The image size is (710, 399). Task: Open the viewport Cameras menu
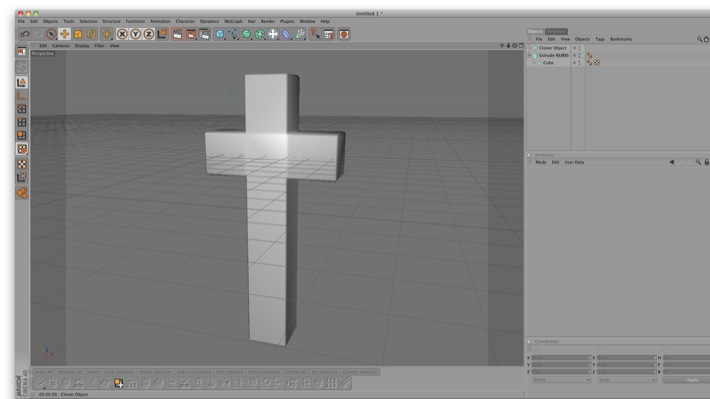tap(61, 46)
